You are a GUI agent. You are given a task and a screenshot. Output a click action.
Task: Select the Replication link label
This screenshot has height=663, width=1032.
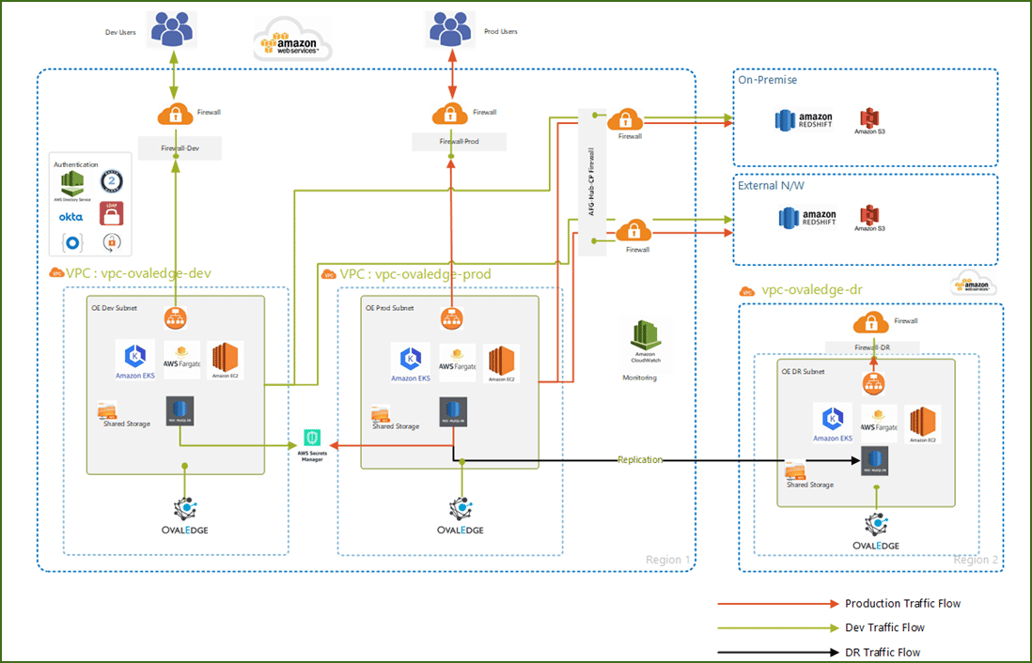pos(640,459)
